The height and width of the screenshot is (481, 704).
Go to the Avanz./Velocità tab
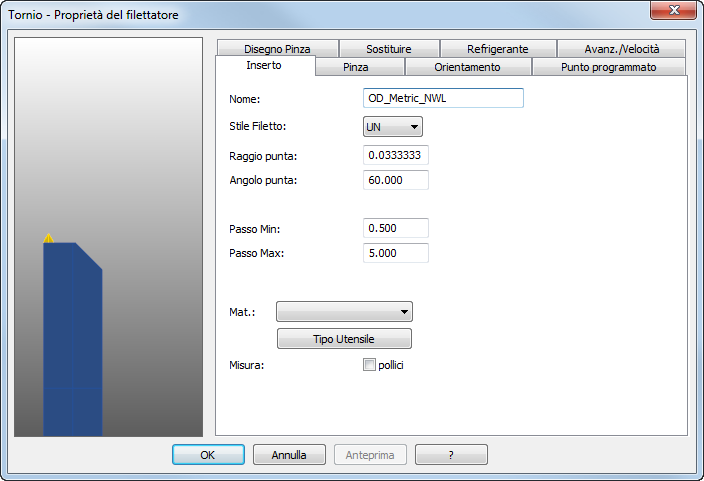[x=621, y=49]
